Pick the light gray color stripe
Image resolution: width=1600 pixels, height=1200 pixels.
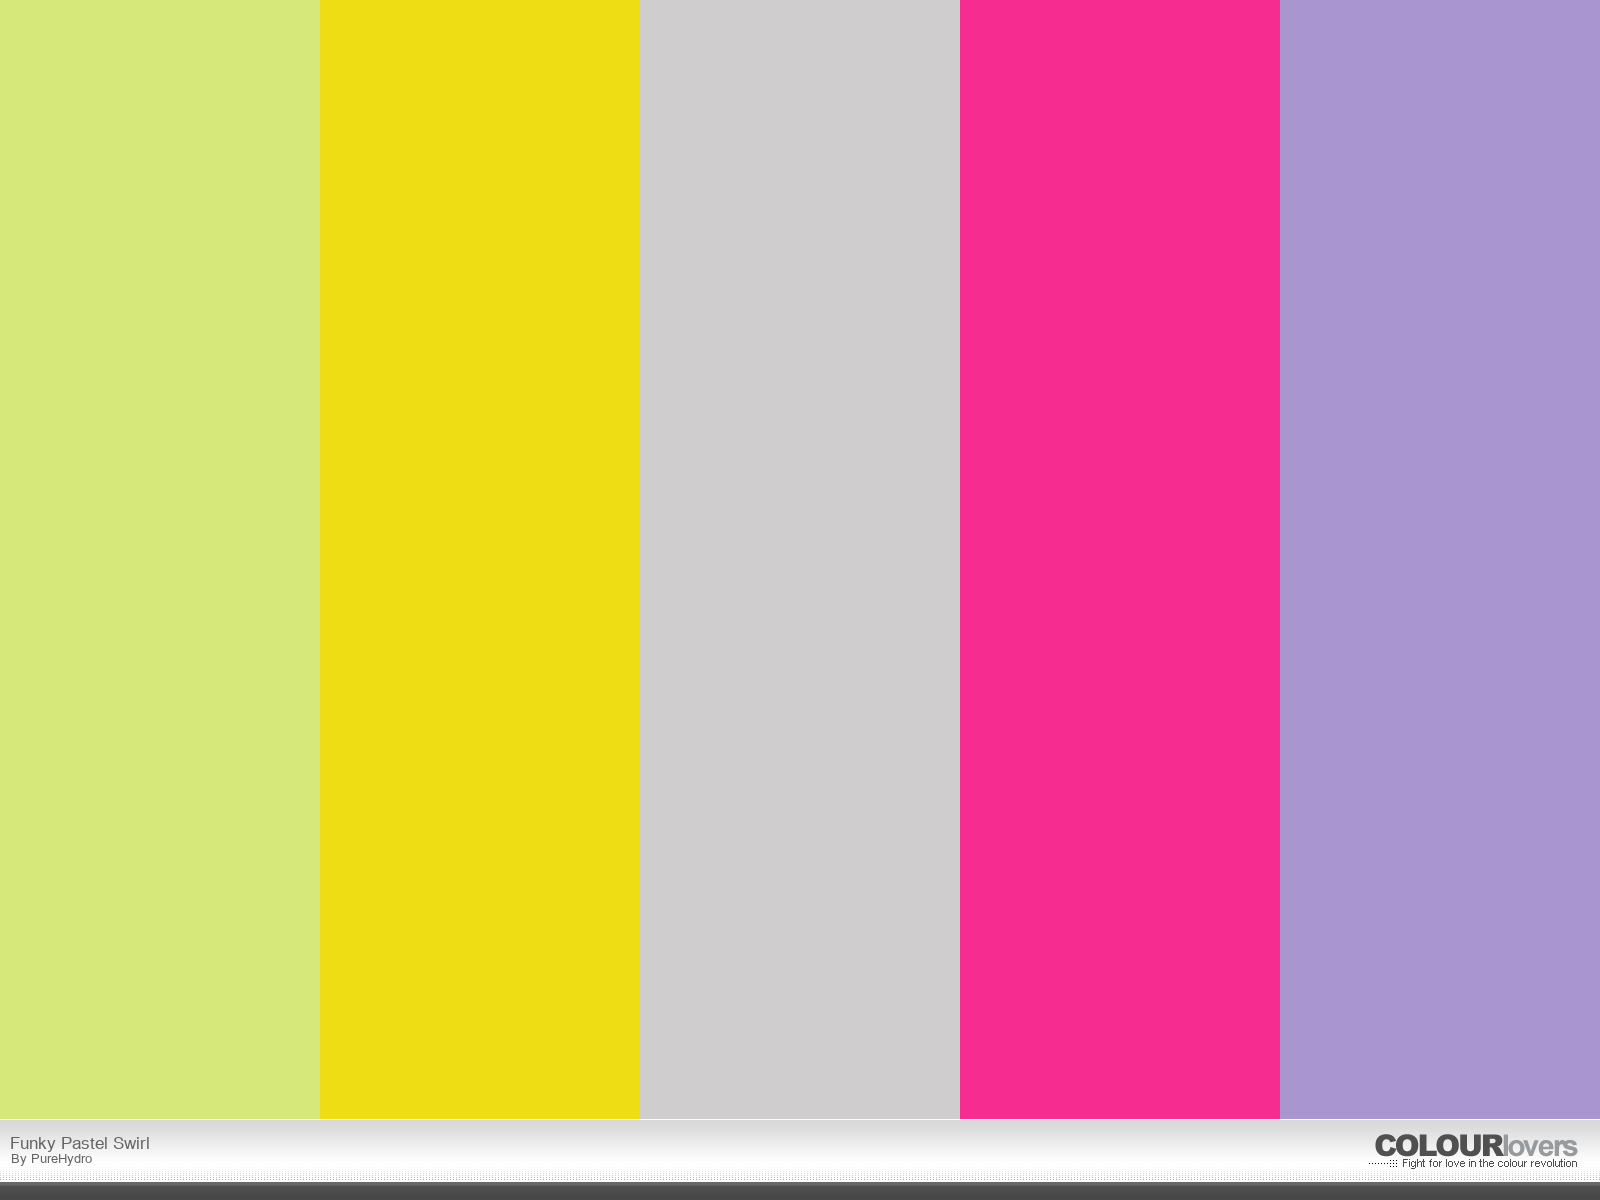coord(800,560)
